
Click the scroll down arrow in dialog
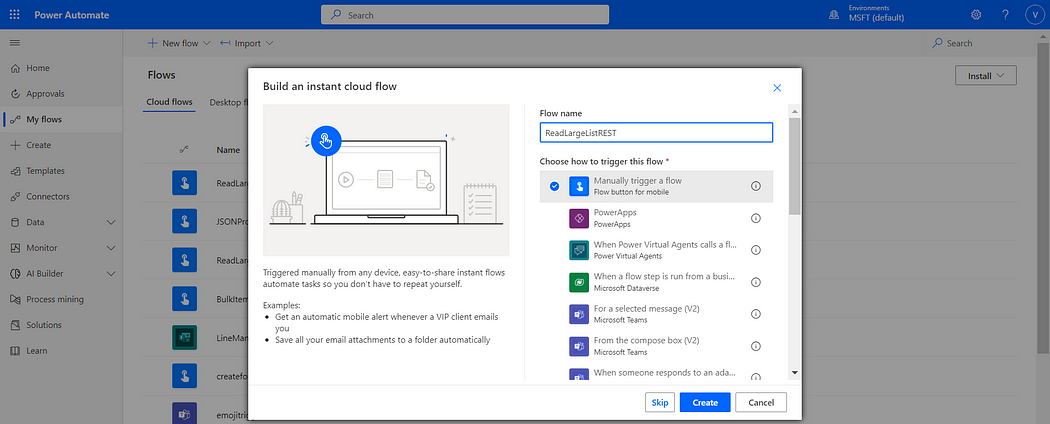point(795,372)
